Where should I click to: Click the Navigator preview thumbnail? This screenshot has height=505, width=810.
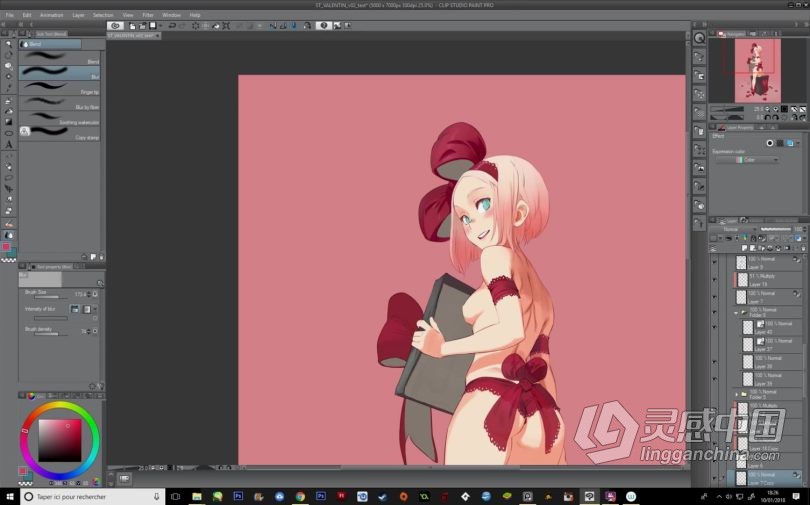pyautogui.click(x=757, y=70)
